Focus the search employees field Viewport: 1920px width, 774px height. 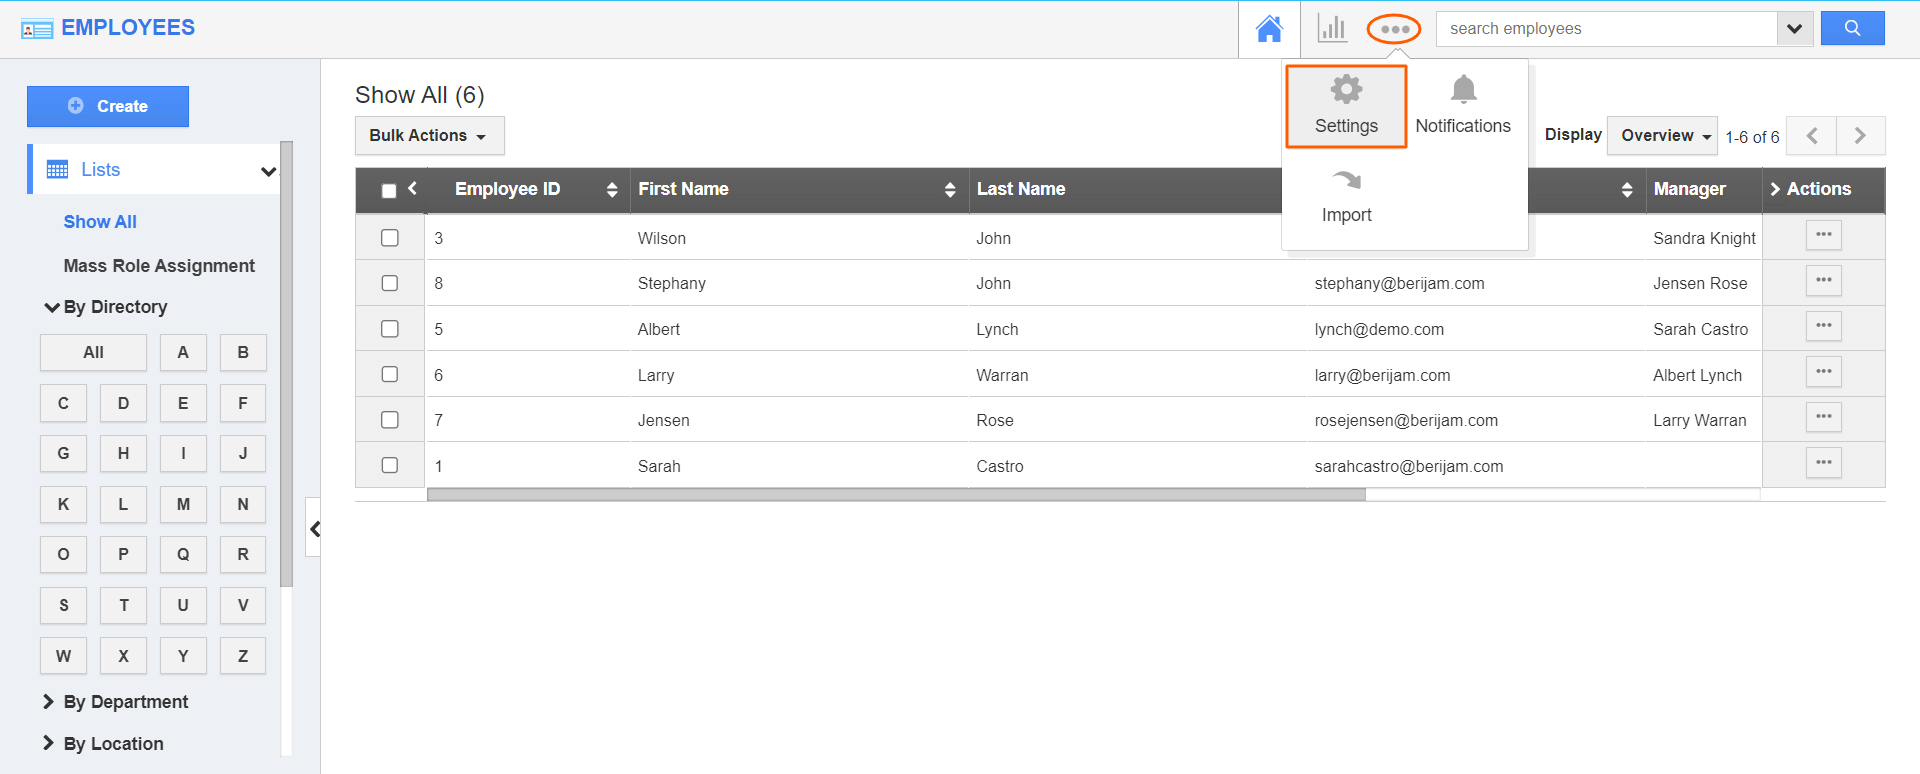tap(1607, 28)
